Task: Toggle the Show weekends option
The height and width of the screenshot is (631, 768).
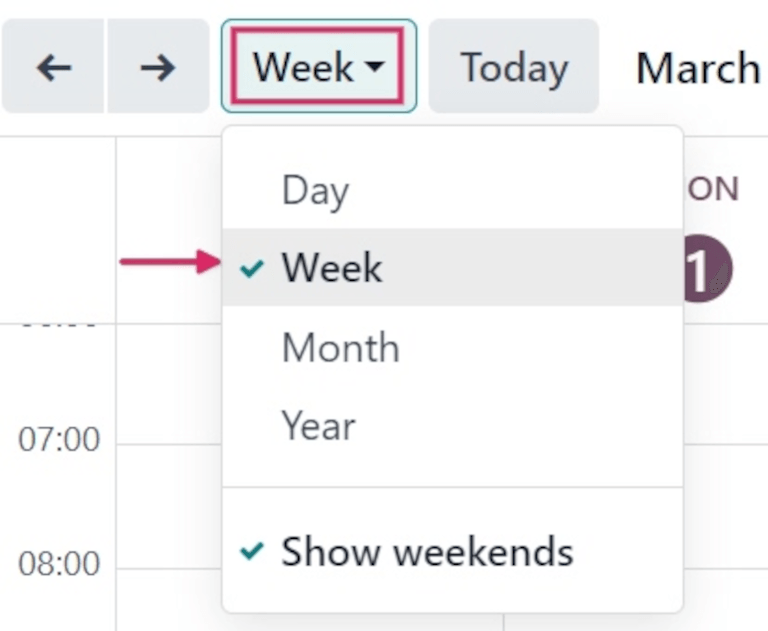Action: click(x=427, y=551)
